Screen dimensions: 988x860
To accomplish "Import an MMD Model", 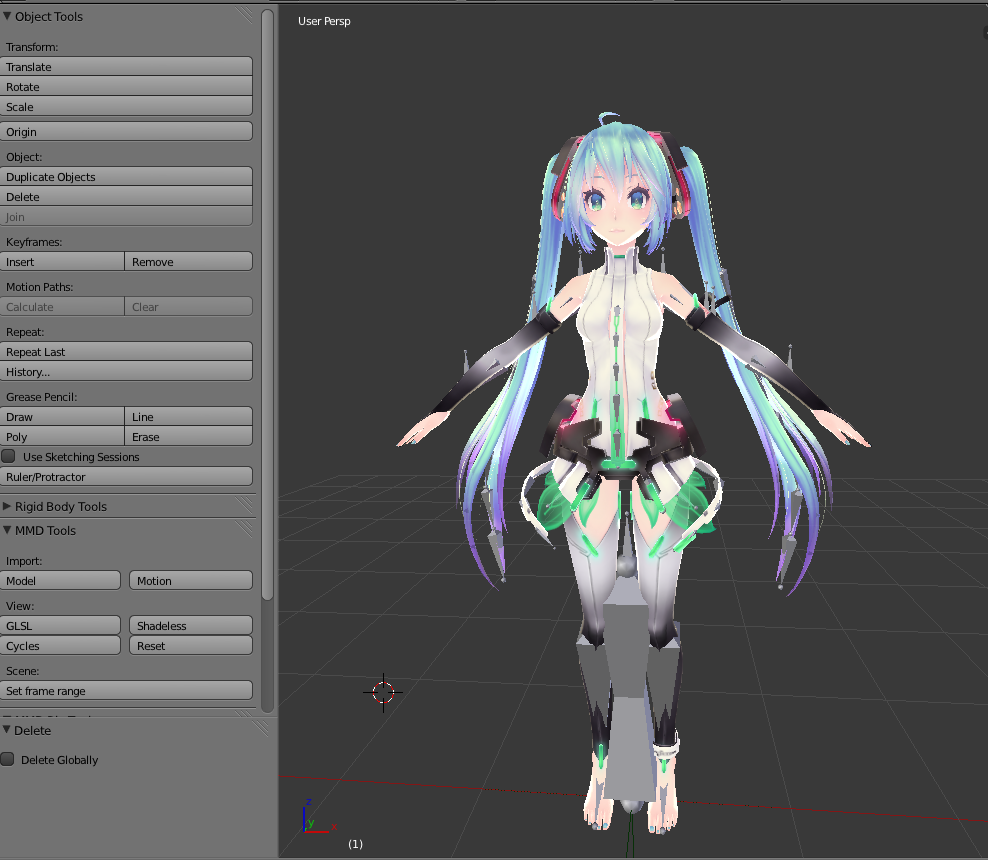I will (61, 580).
